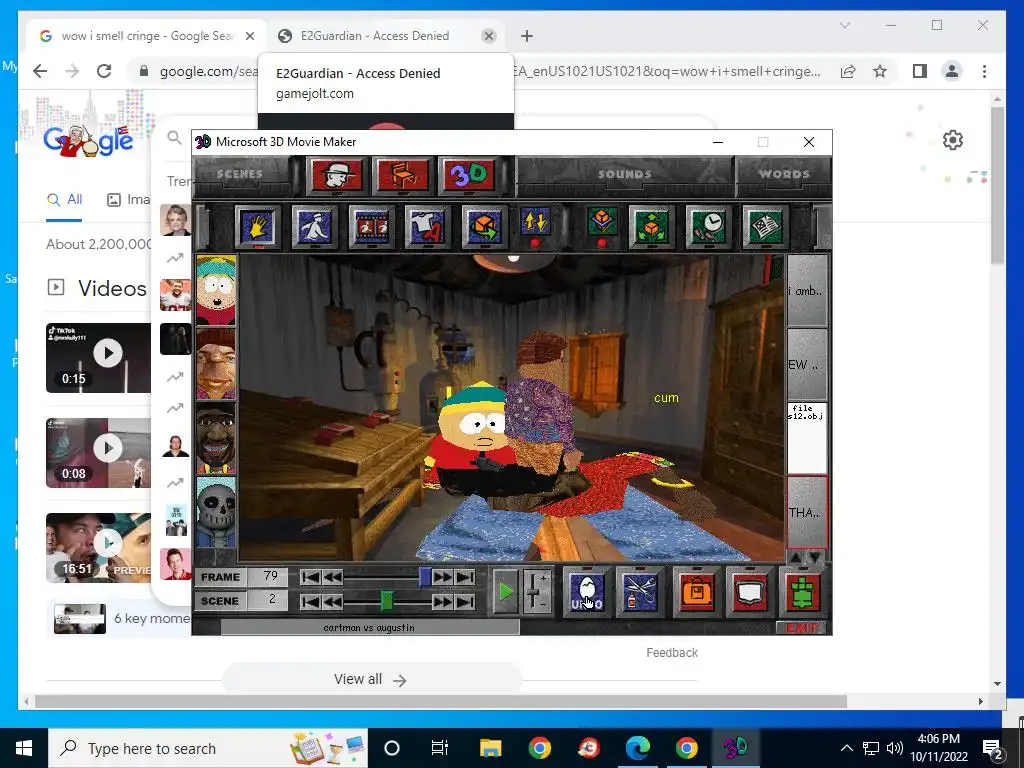
Task: Click the yellow 'cum' text in the scene
Action: coord(666,398)
